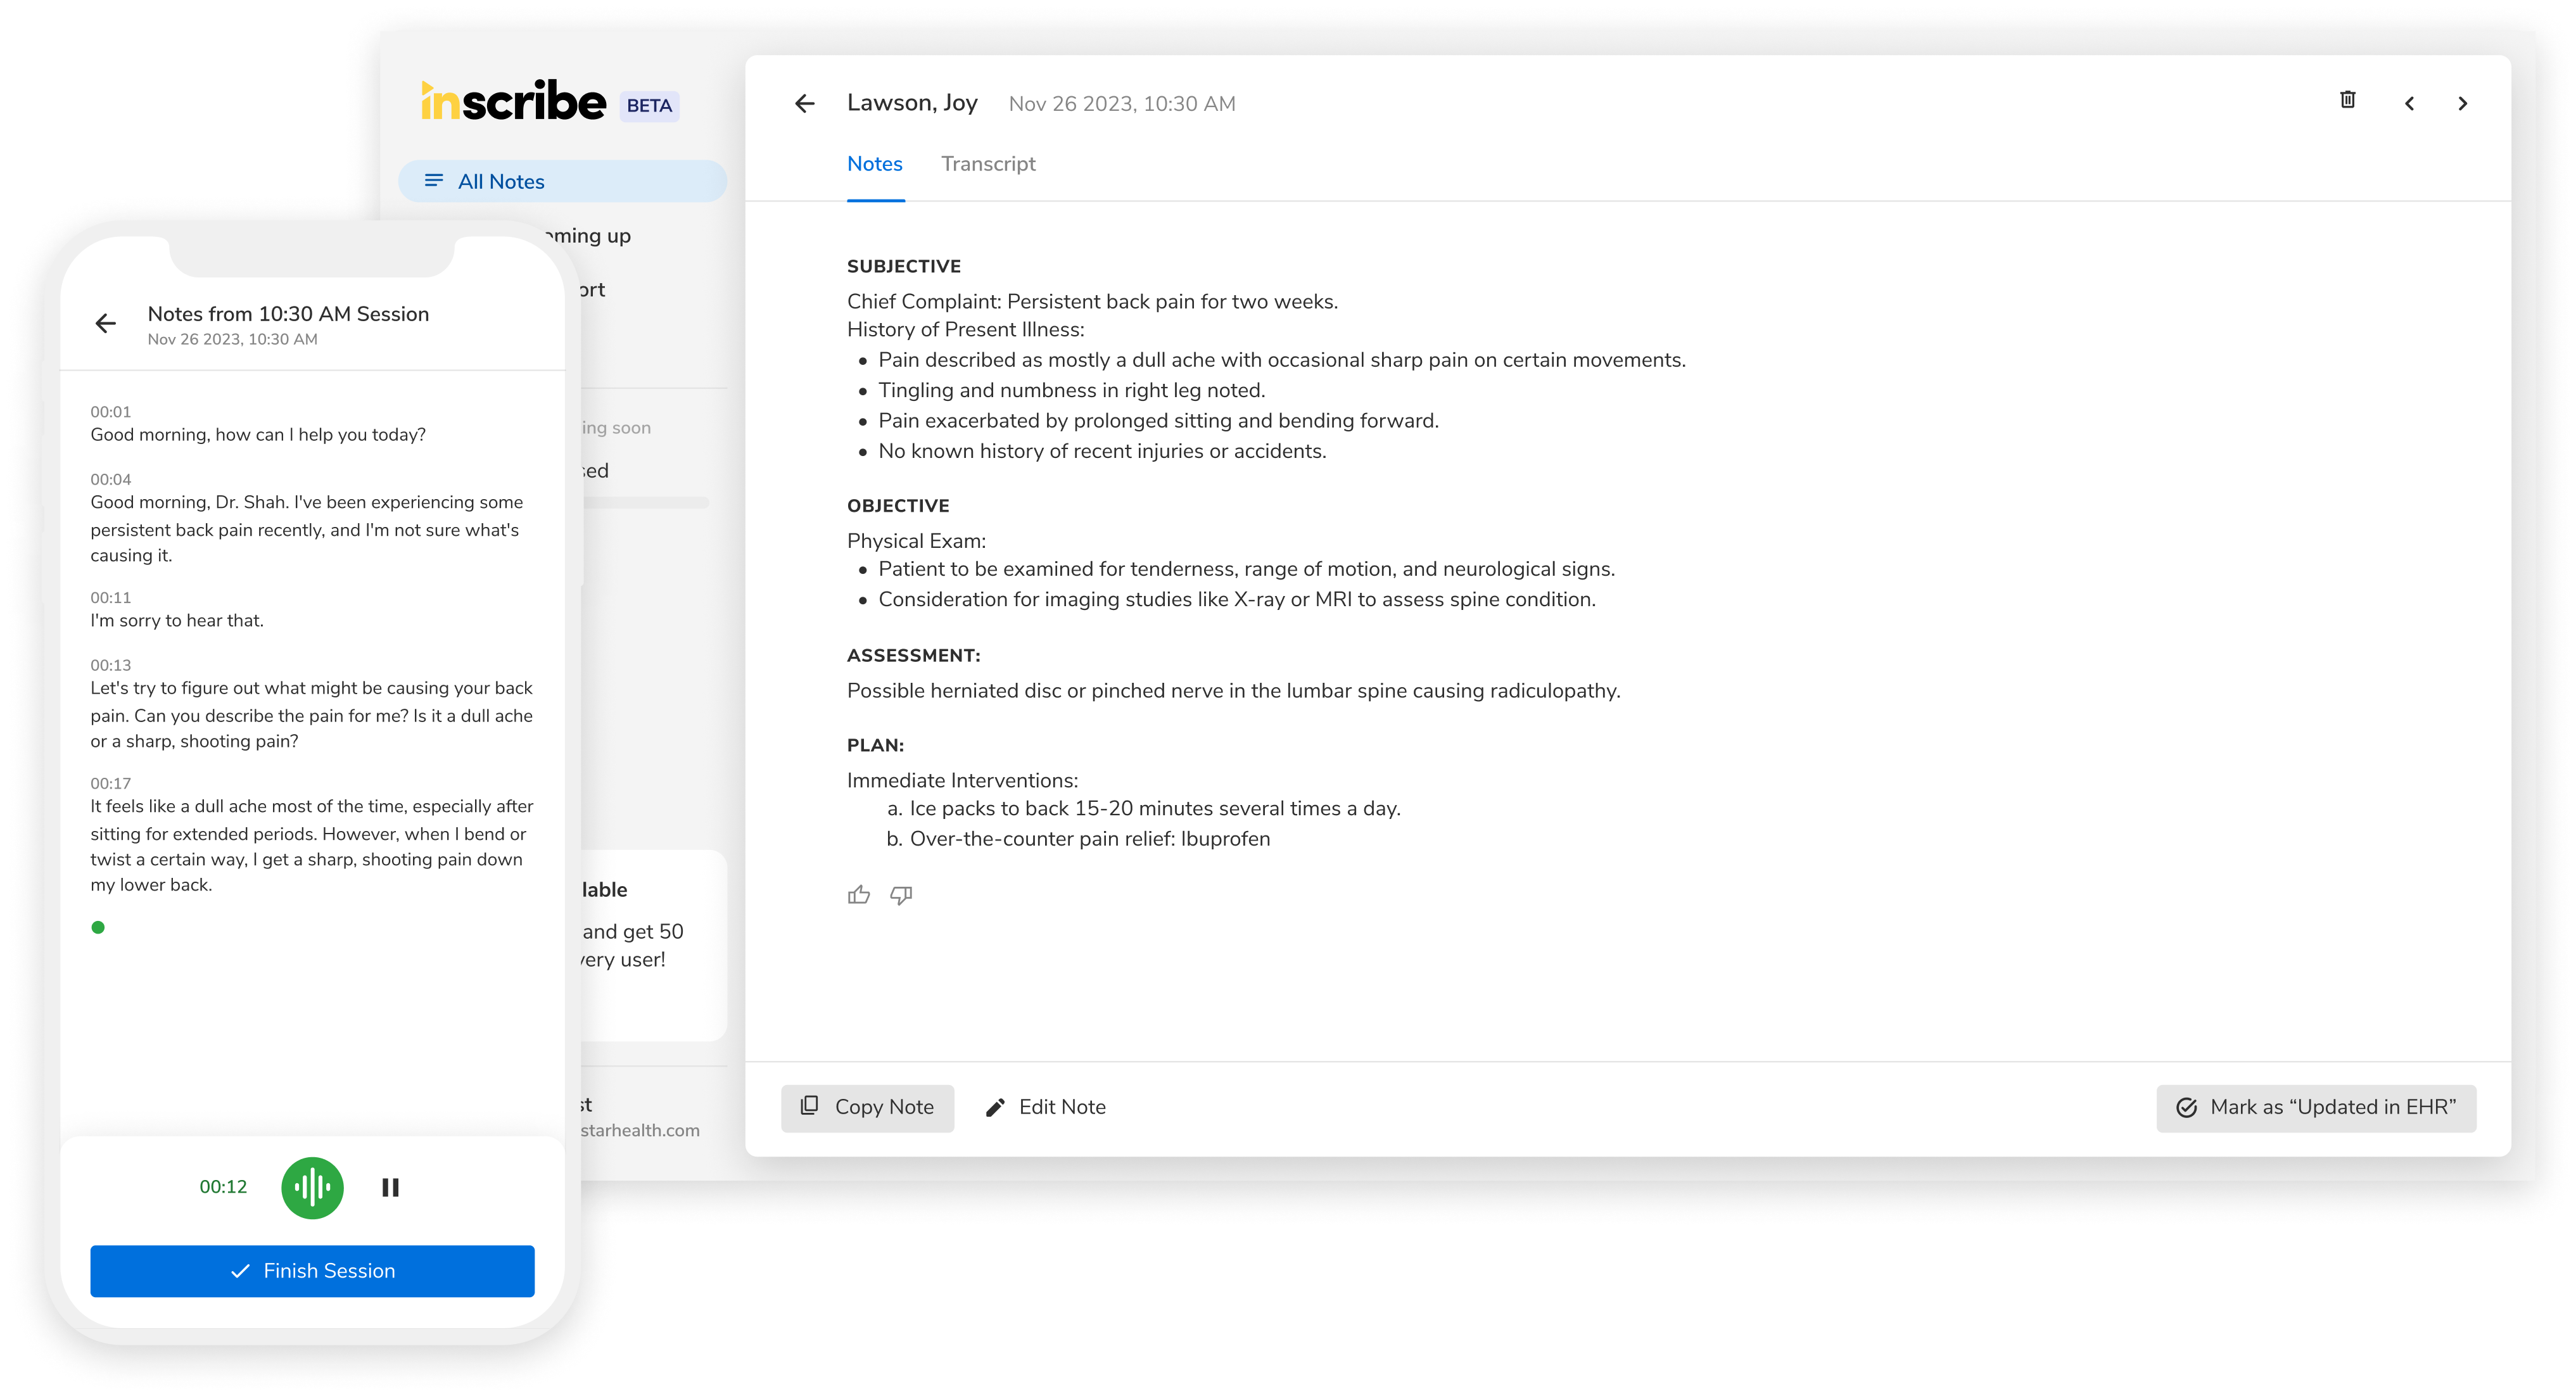
Task: Click the BETA badge
Action: point(649,106)
